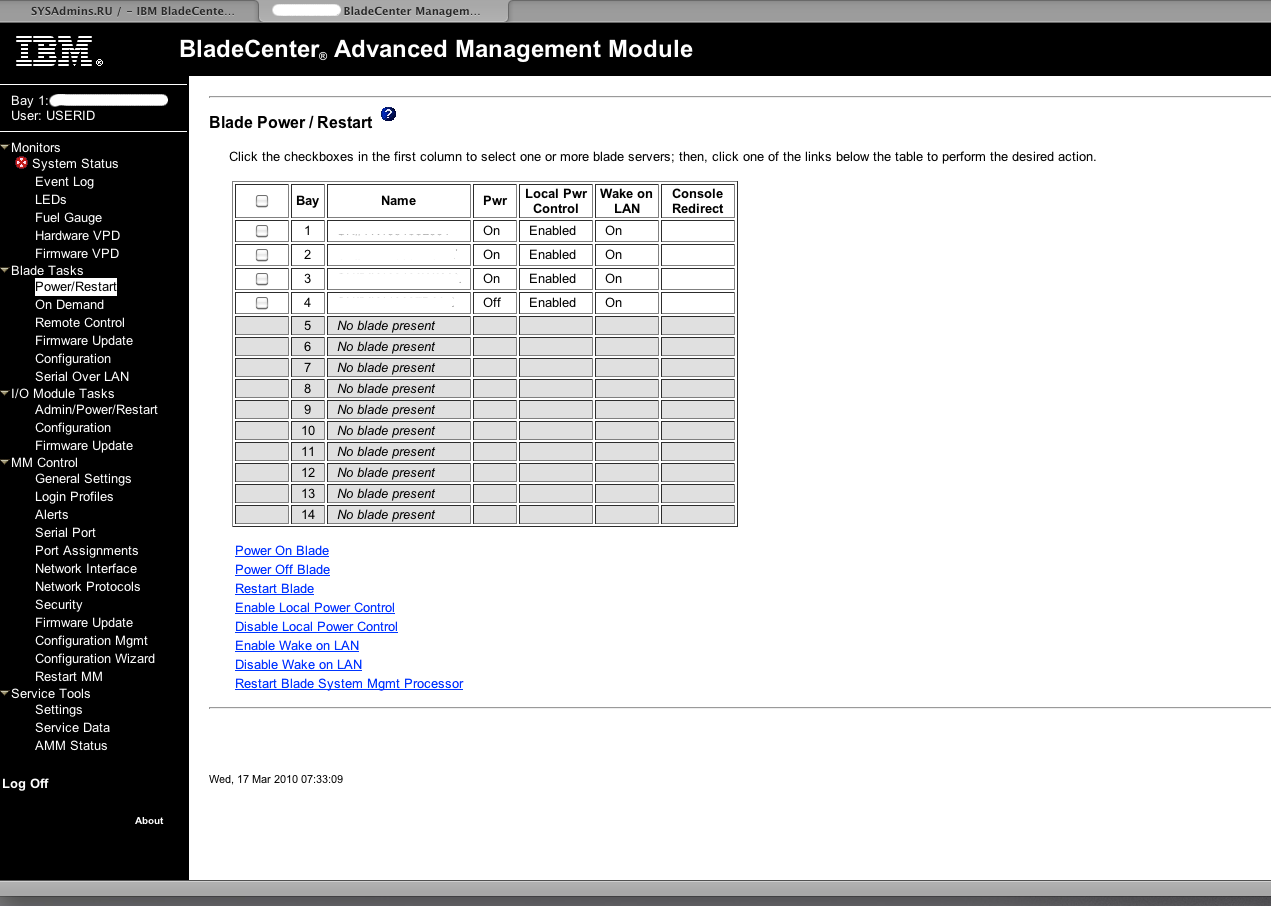The image size is (1271, 906).
Task: Click Enable Local Power Control link
Action: click(x=315, y=608)
